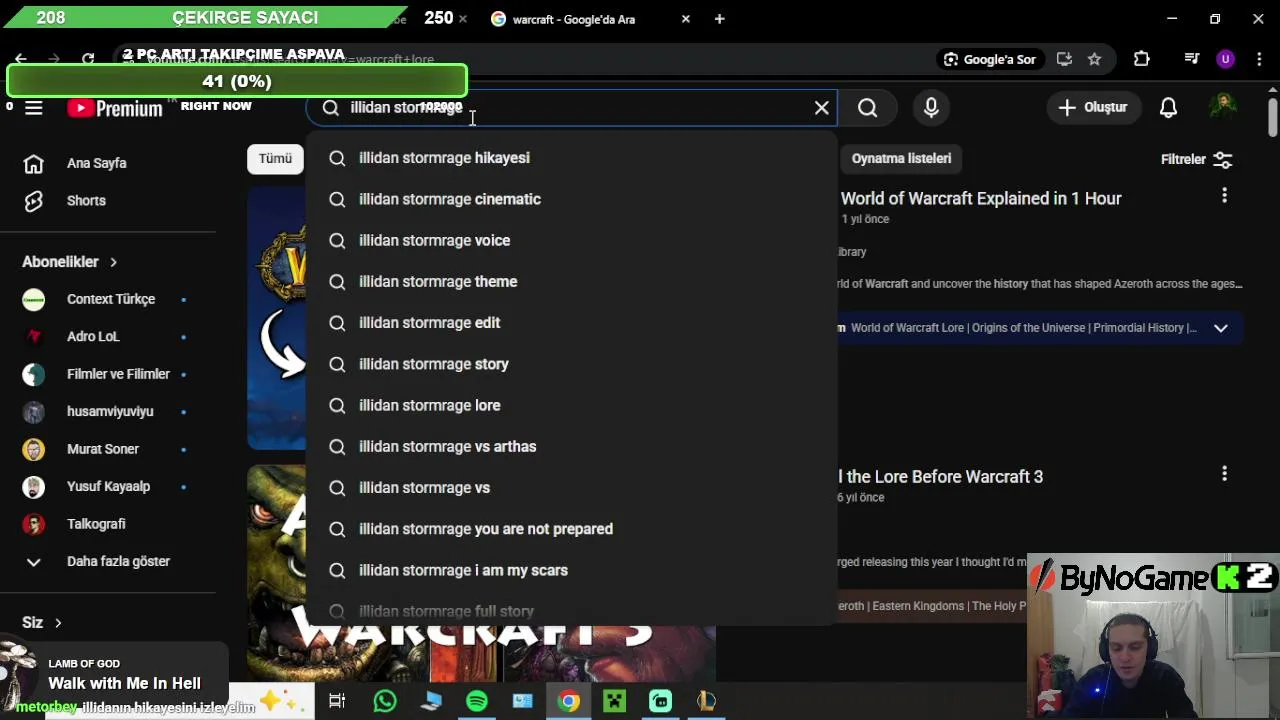Open Minecraft from the taskbar
This screenshot has width=1280, height=720.
click(x=615, y=701)
